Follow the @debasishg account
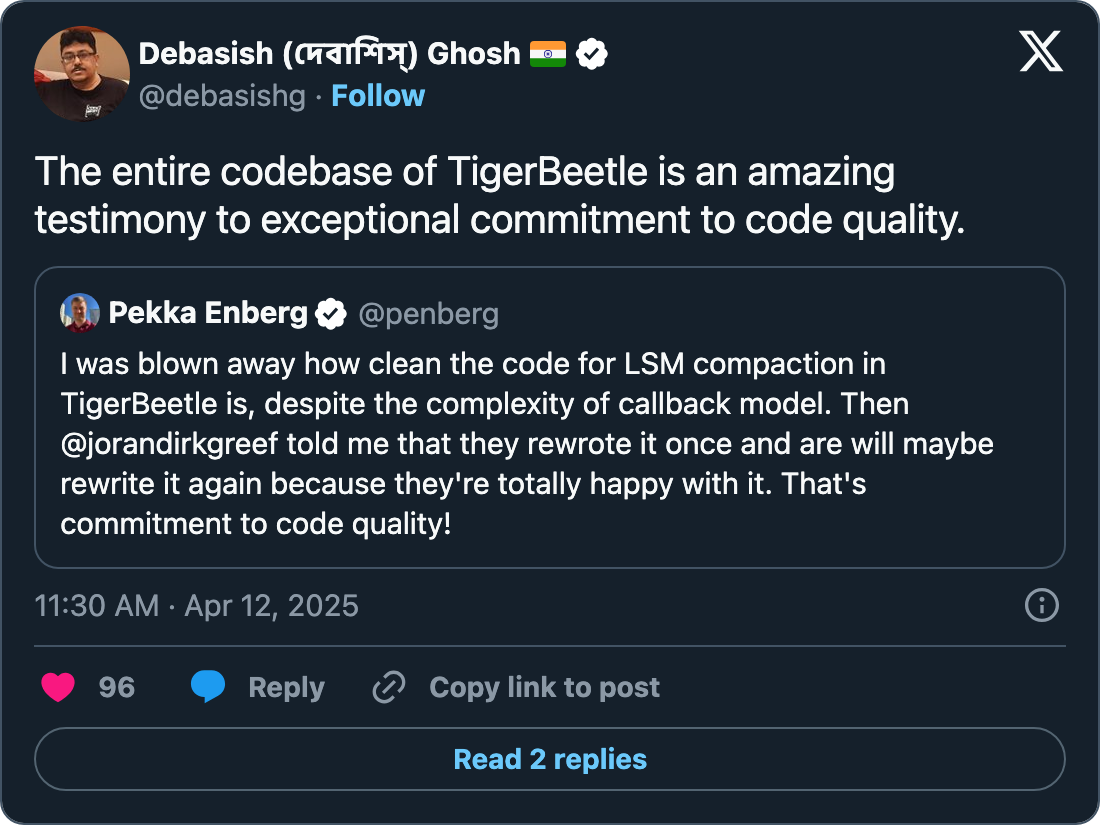The height and width of the screenshot is (825, 1100). (378, 96)
